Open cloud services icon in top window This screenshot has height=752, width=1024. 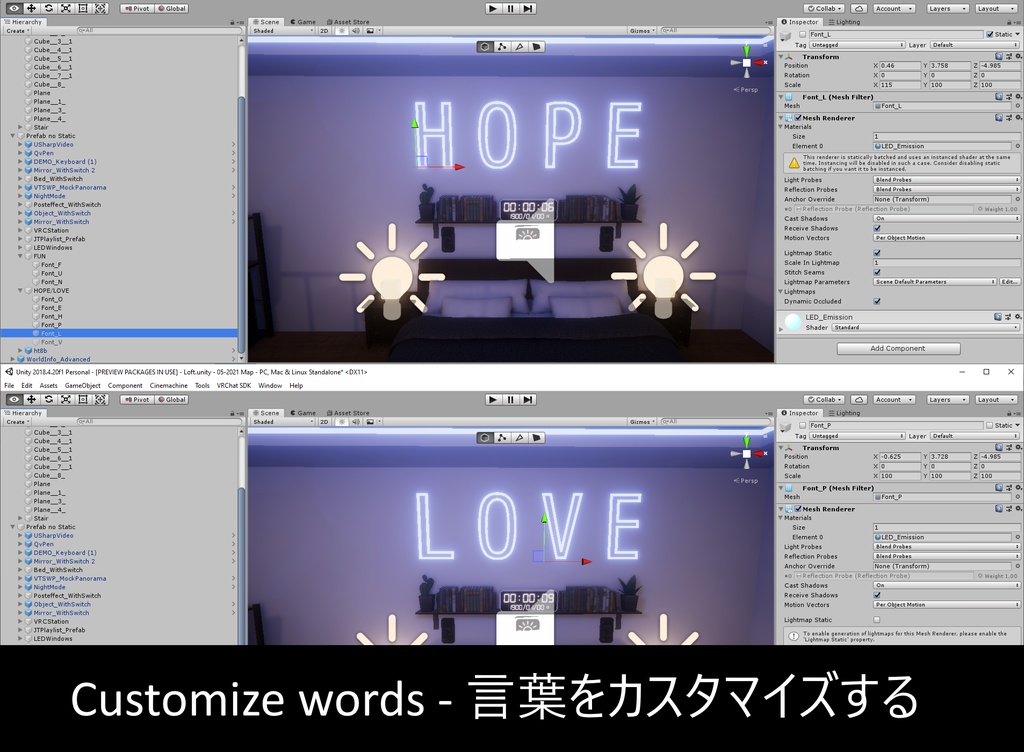(x=859, y=8)
